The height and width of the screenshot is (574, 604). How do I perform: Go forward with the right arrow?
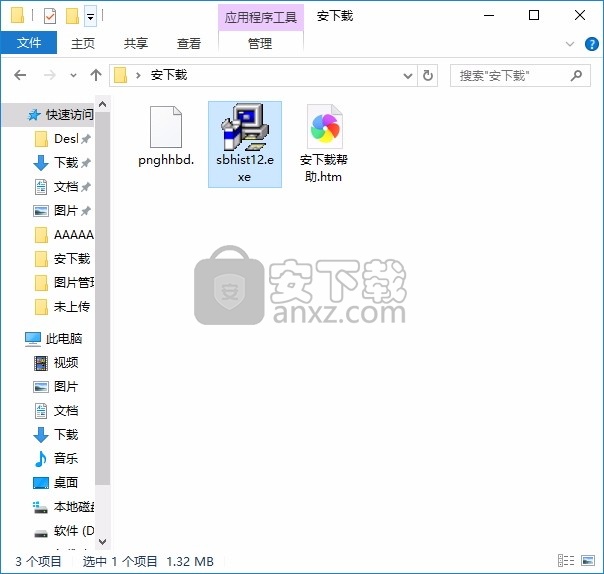[50, 75]
